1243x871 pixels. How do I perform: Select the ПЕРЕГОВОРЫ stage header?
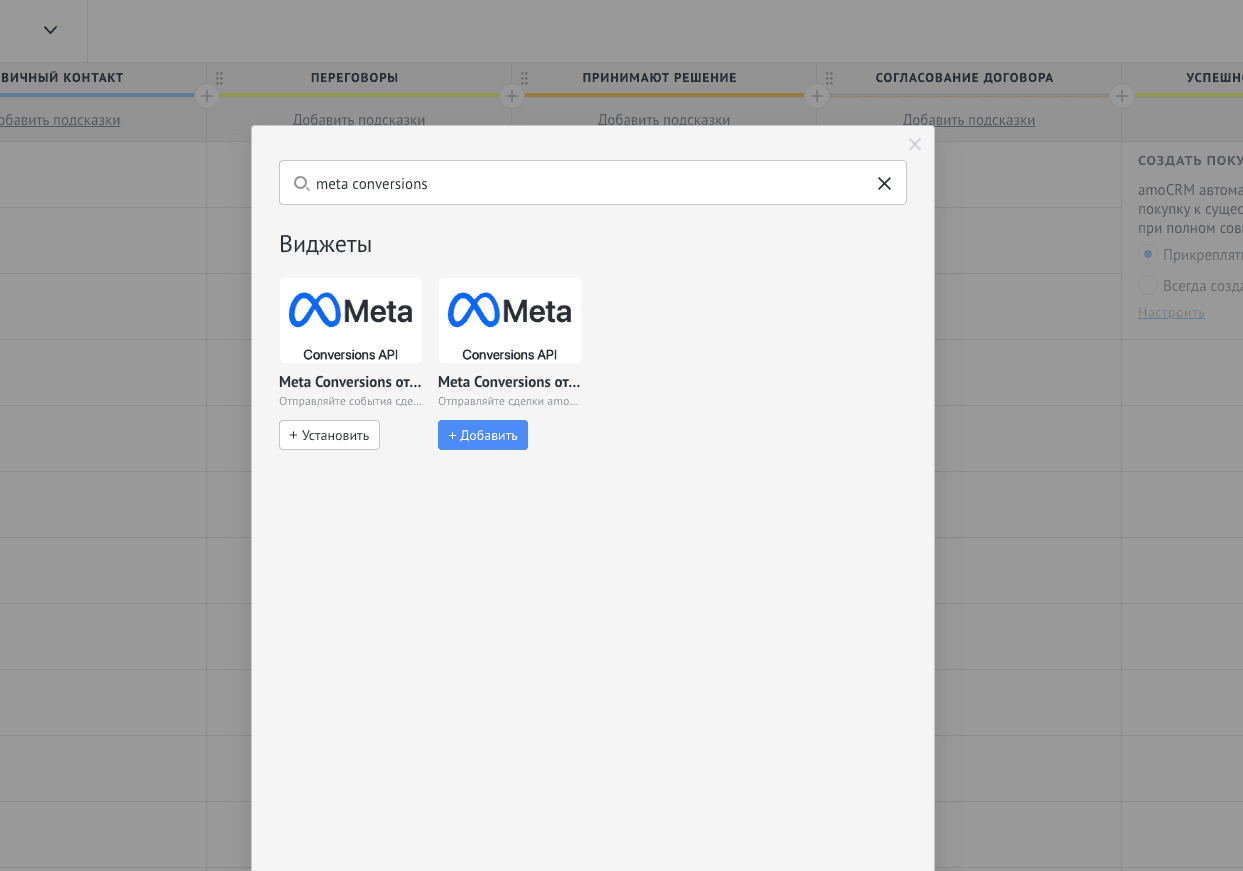[354, 77]
